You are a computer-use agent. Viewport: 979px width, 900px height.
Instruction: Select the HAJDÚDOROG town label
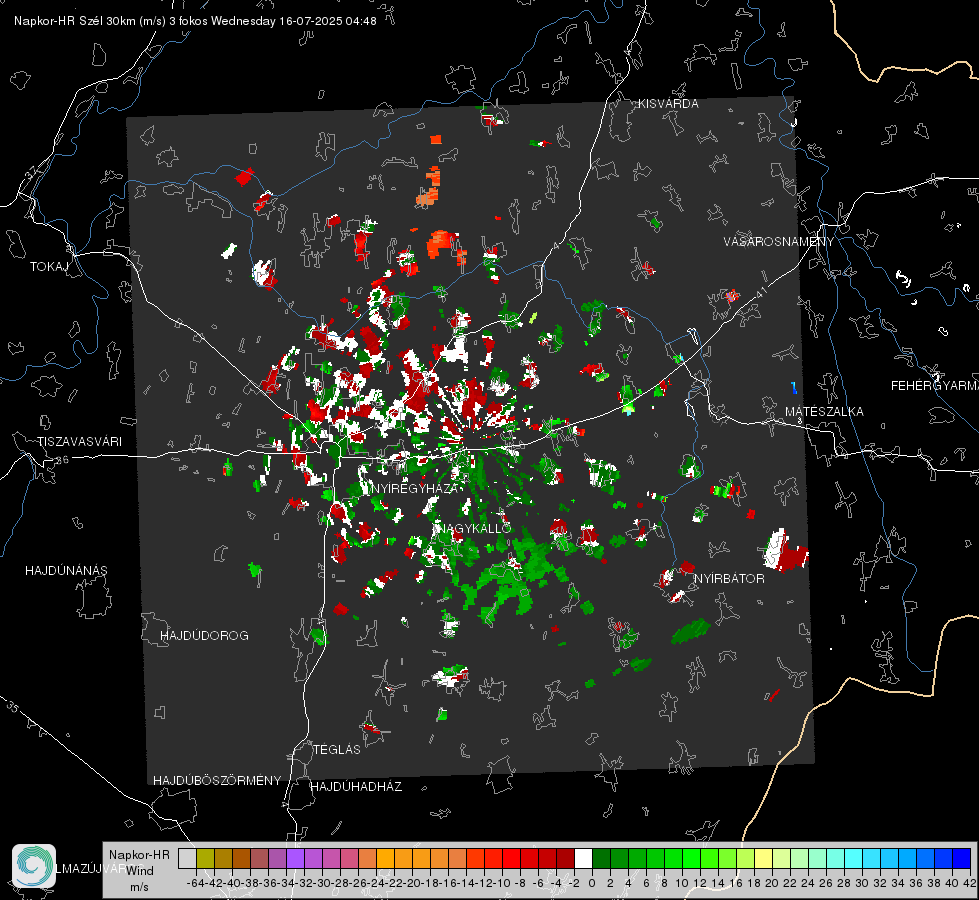(204, 635)
